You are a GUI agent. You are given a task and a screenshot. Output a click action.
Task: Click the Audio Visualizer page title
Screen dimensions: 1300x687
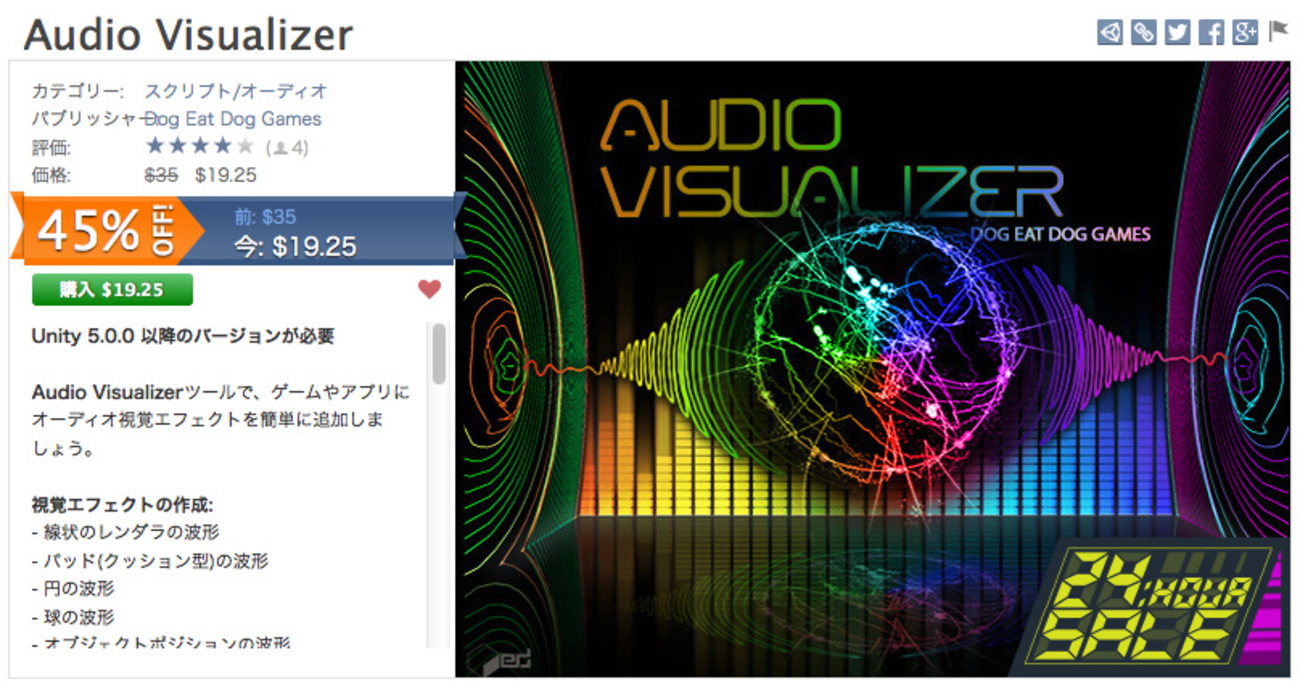pos(188,35)
